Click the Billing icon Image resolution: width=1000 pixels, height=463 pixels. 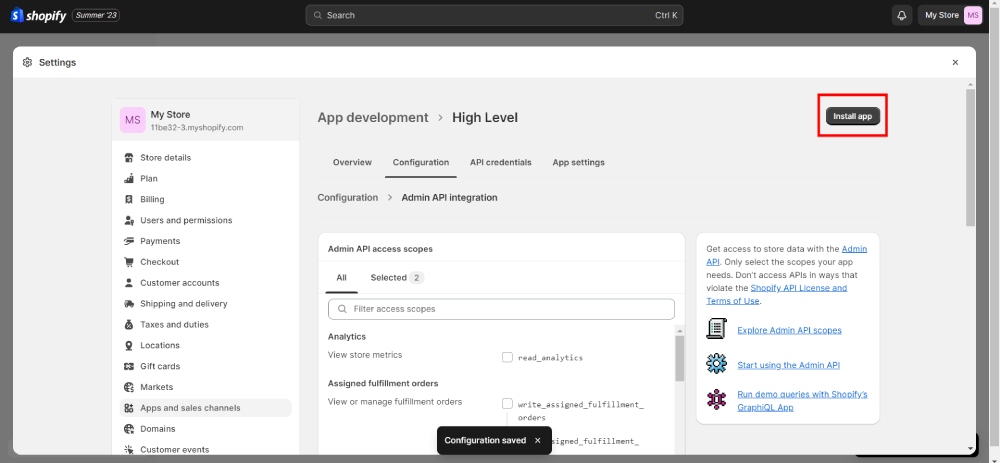[129, 200]
